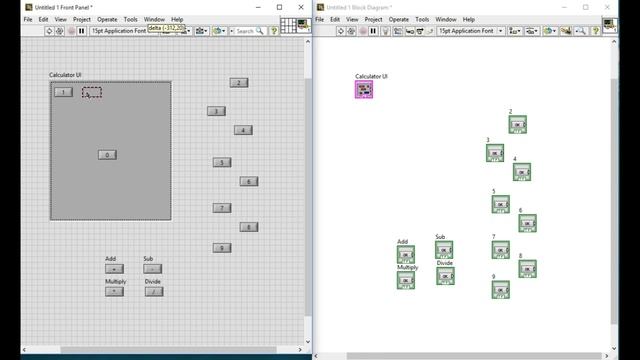Click Pause button in Front Panel toolbar
The image size is (640, 360).
[x=82, y=31]
